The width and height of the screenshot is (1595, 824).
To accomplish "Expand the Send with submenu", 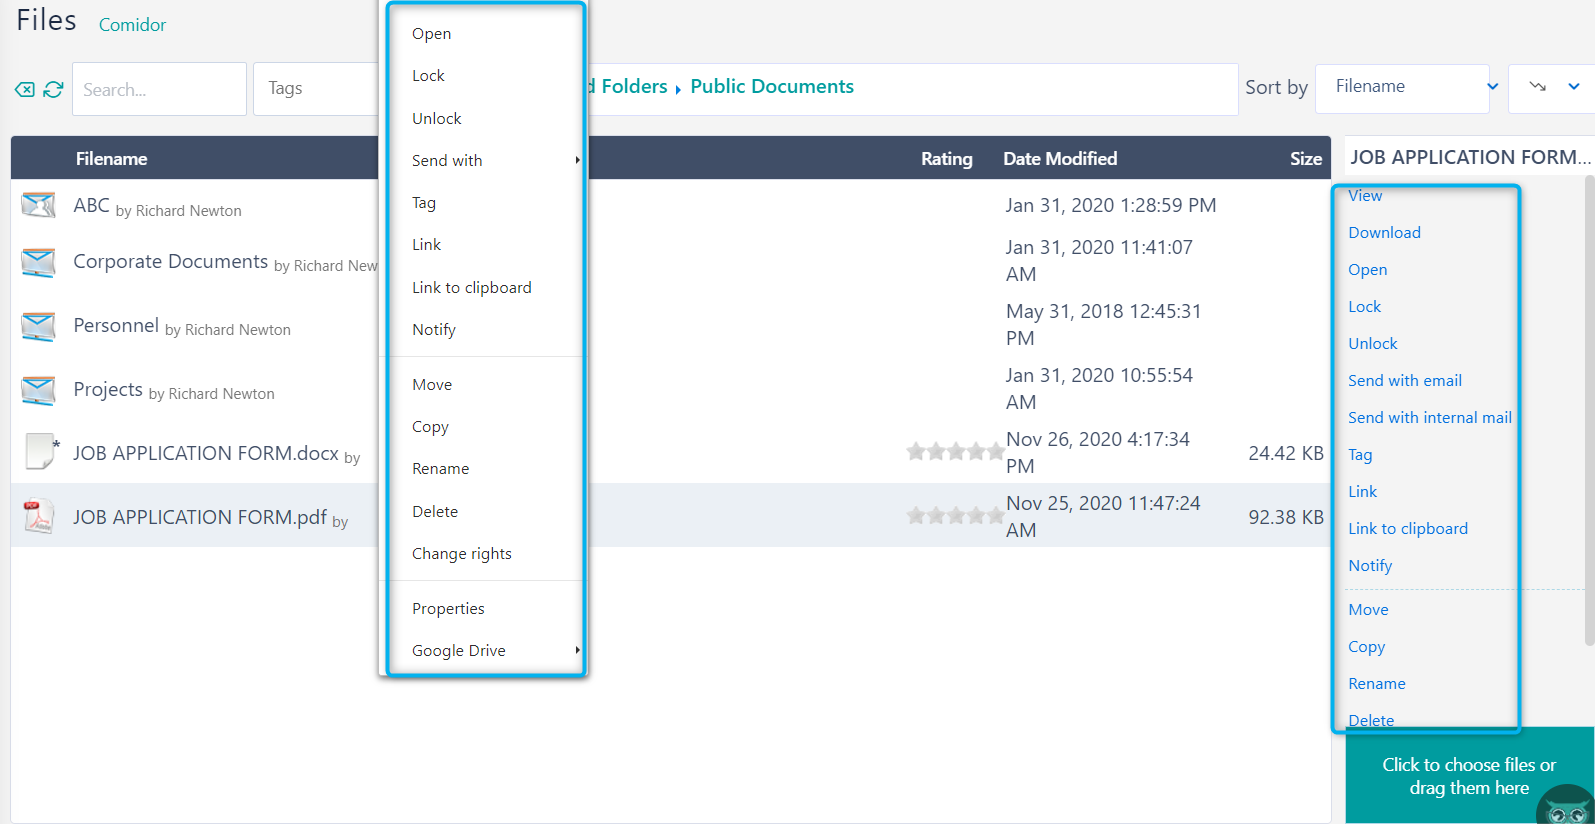I will 577,160.
